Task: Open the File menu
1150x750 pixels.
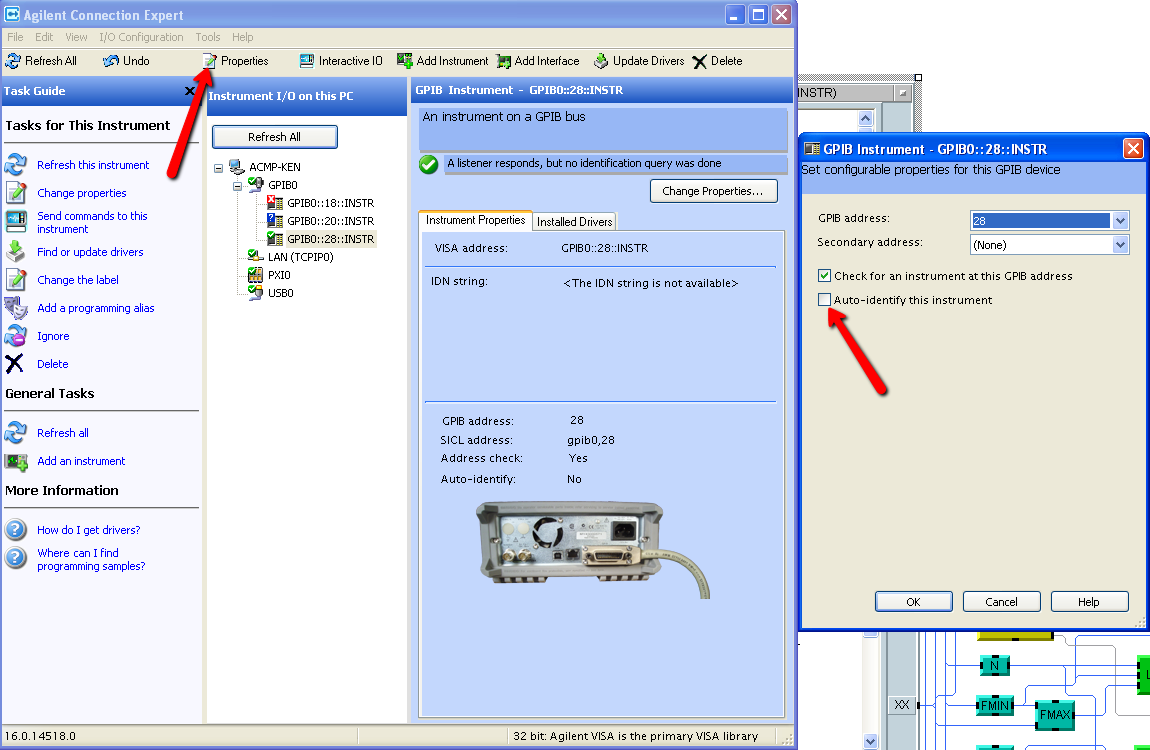Action: (15, 37)
